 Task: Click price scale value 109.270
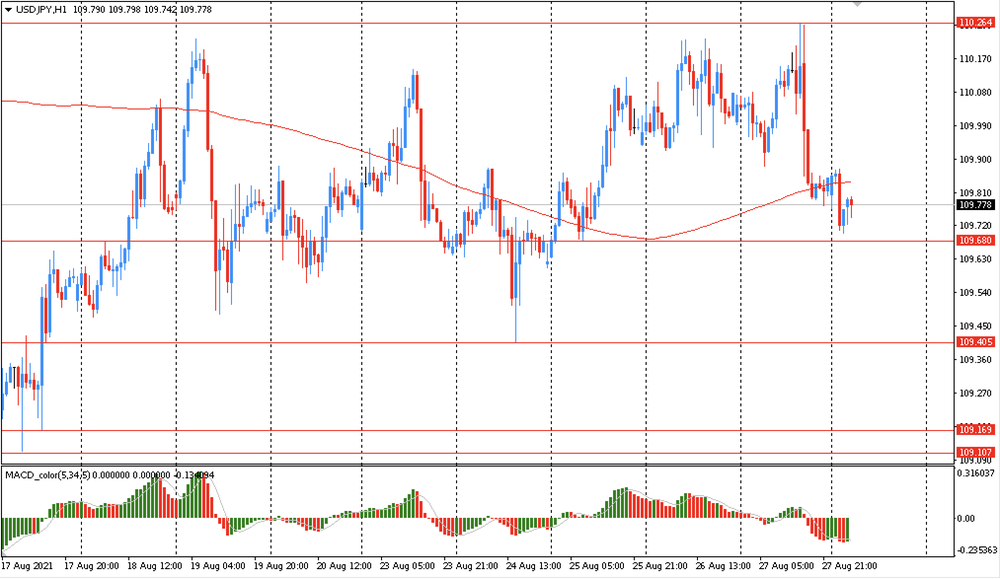point(976,393)
